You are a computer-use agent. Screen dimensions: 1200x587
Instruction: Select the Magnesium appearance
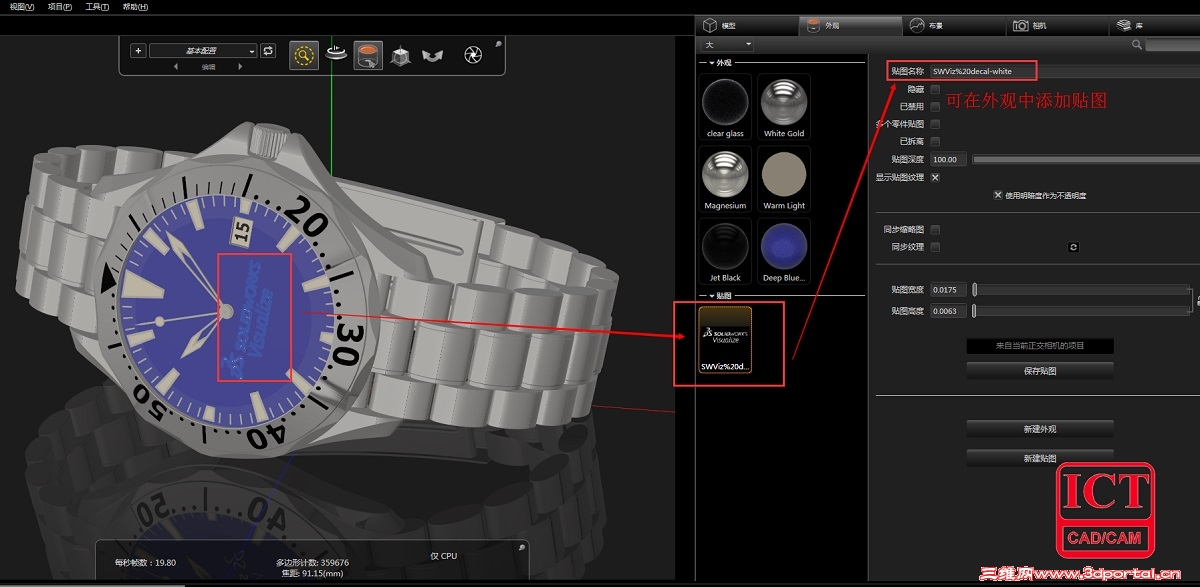coord(725,179)
